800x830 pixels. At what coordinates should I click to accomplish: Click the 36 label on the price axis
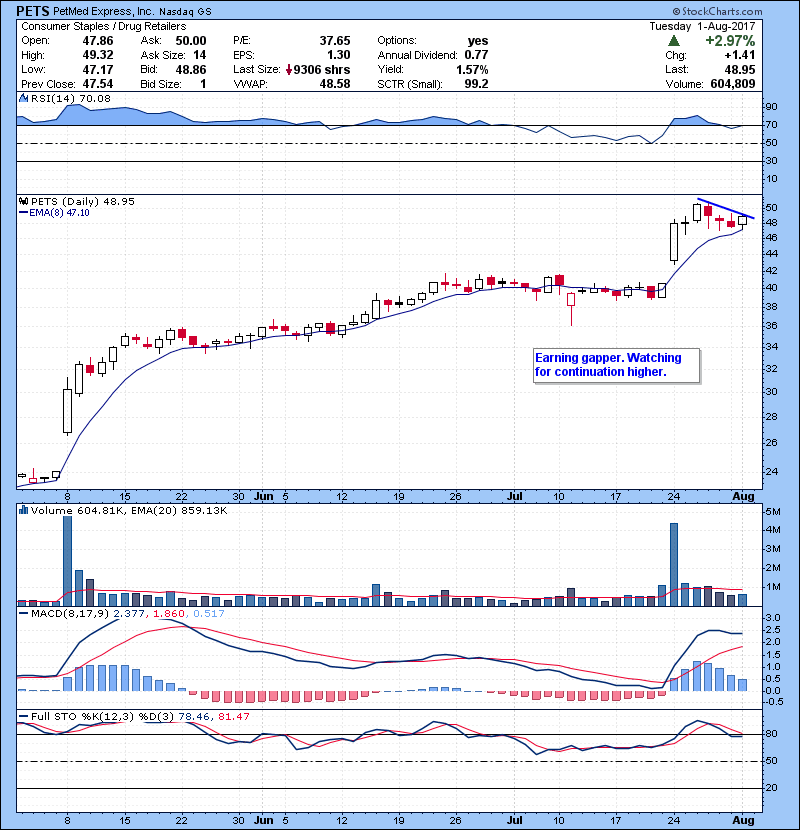[771, 326]
